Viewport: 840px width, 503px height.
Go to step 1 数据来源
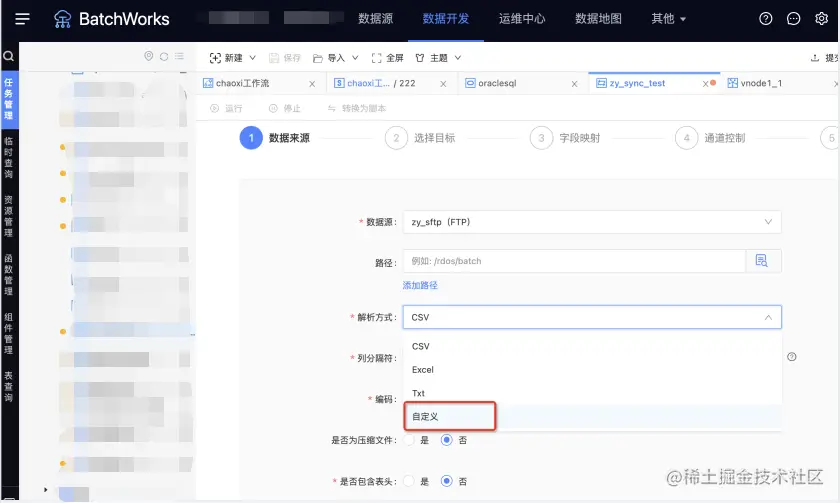(275, 138)
